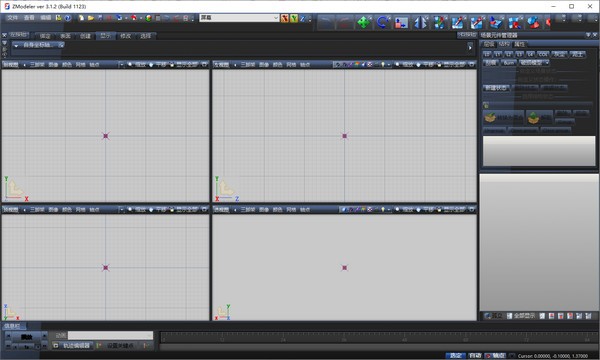Select the blue Rotate tool

(382, 22)
